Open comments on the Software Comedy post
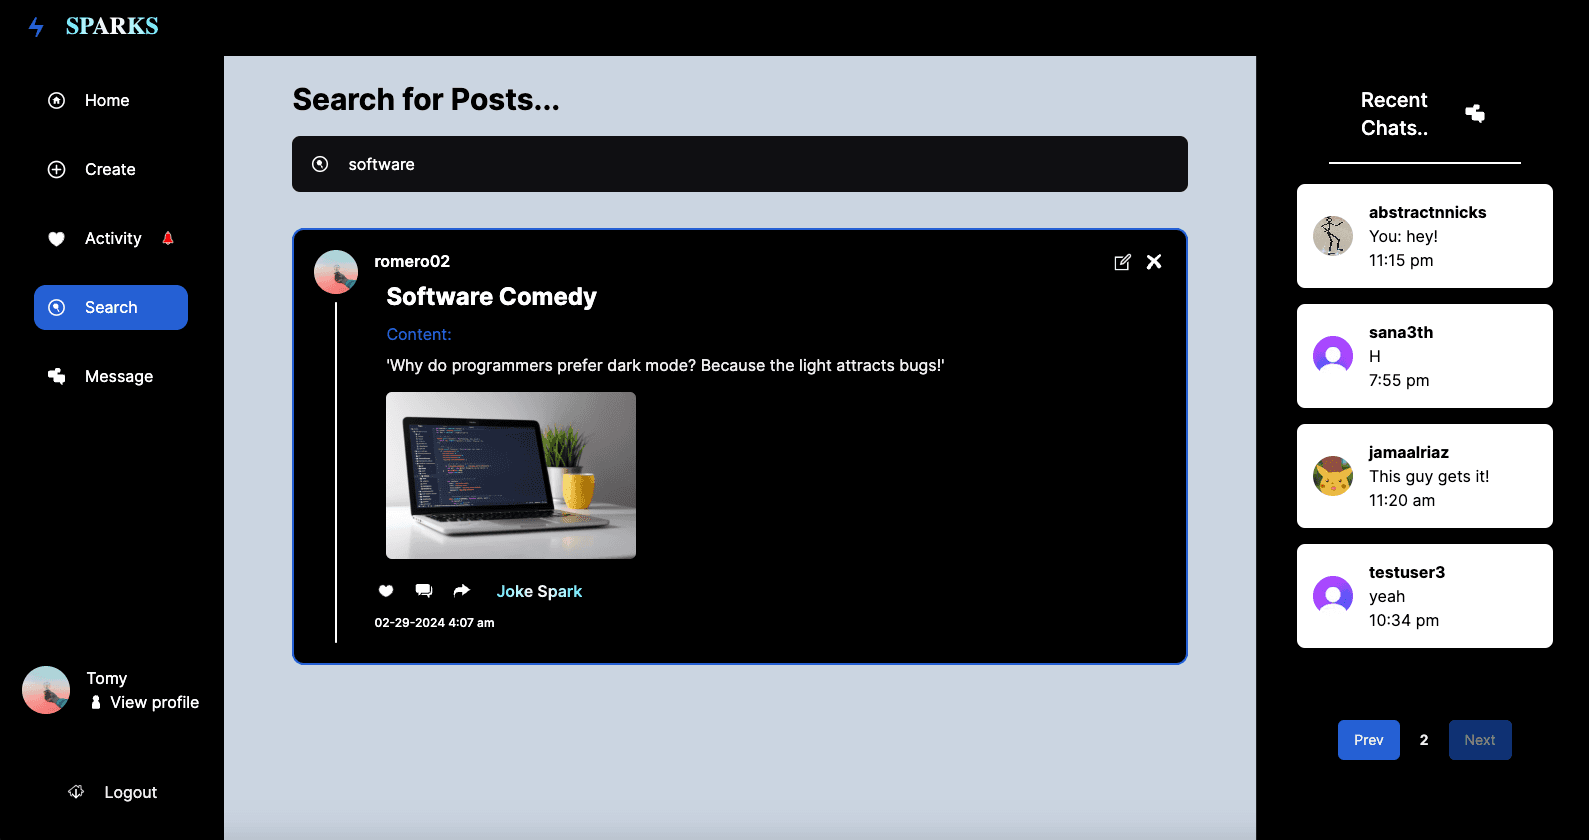1589x840 pixels. tap(424, 591)
